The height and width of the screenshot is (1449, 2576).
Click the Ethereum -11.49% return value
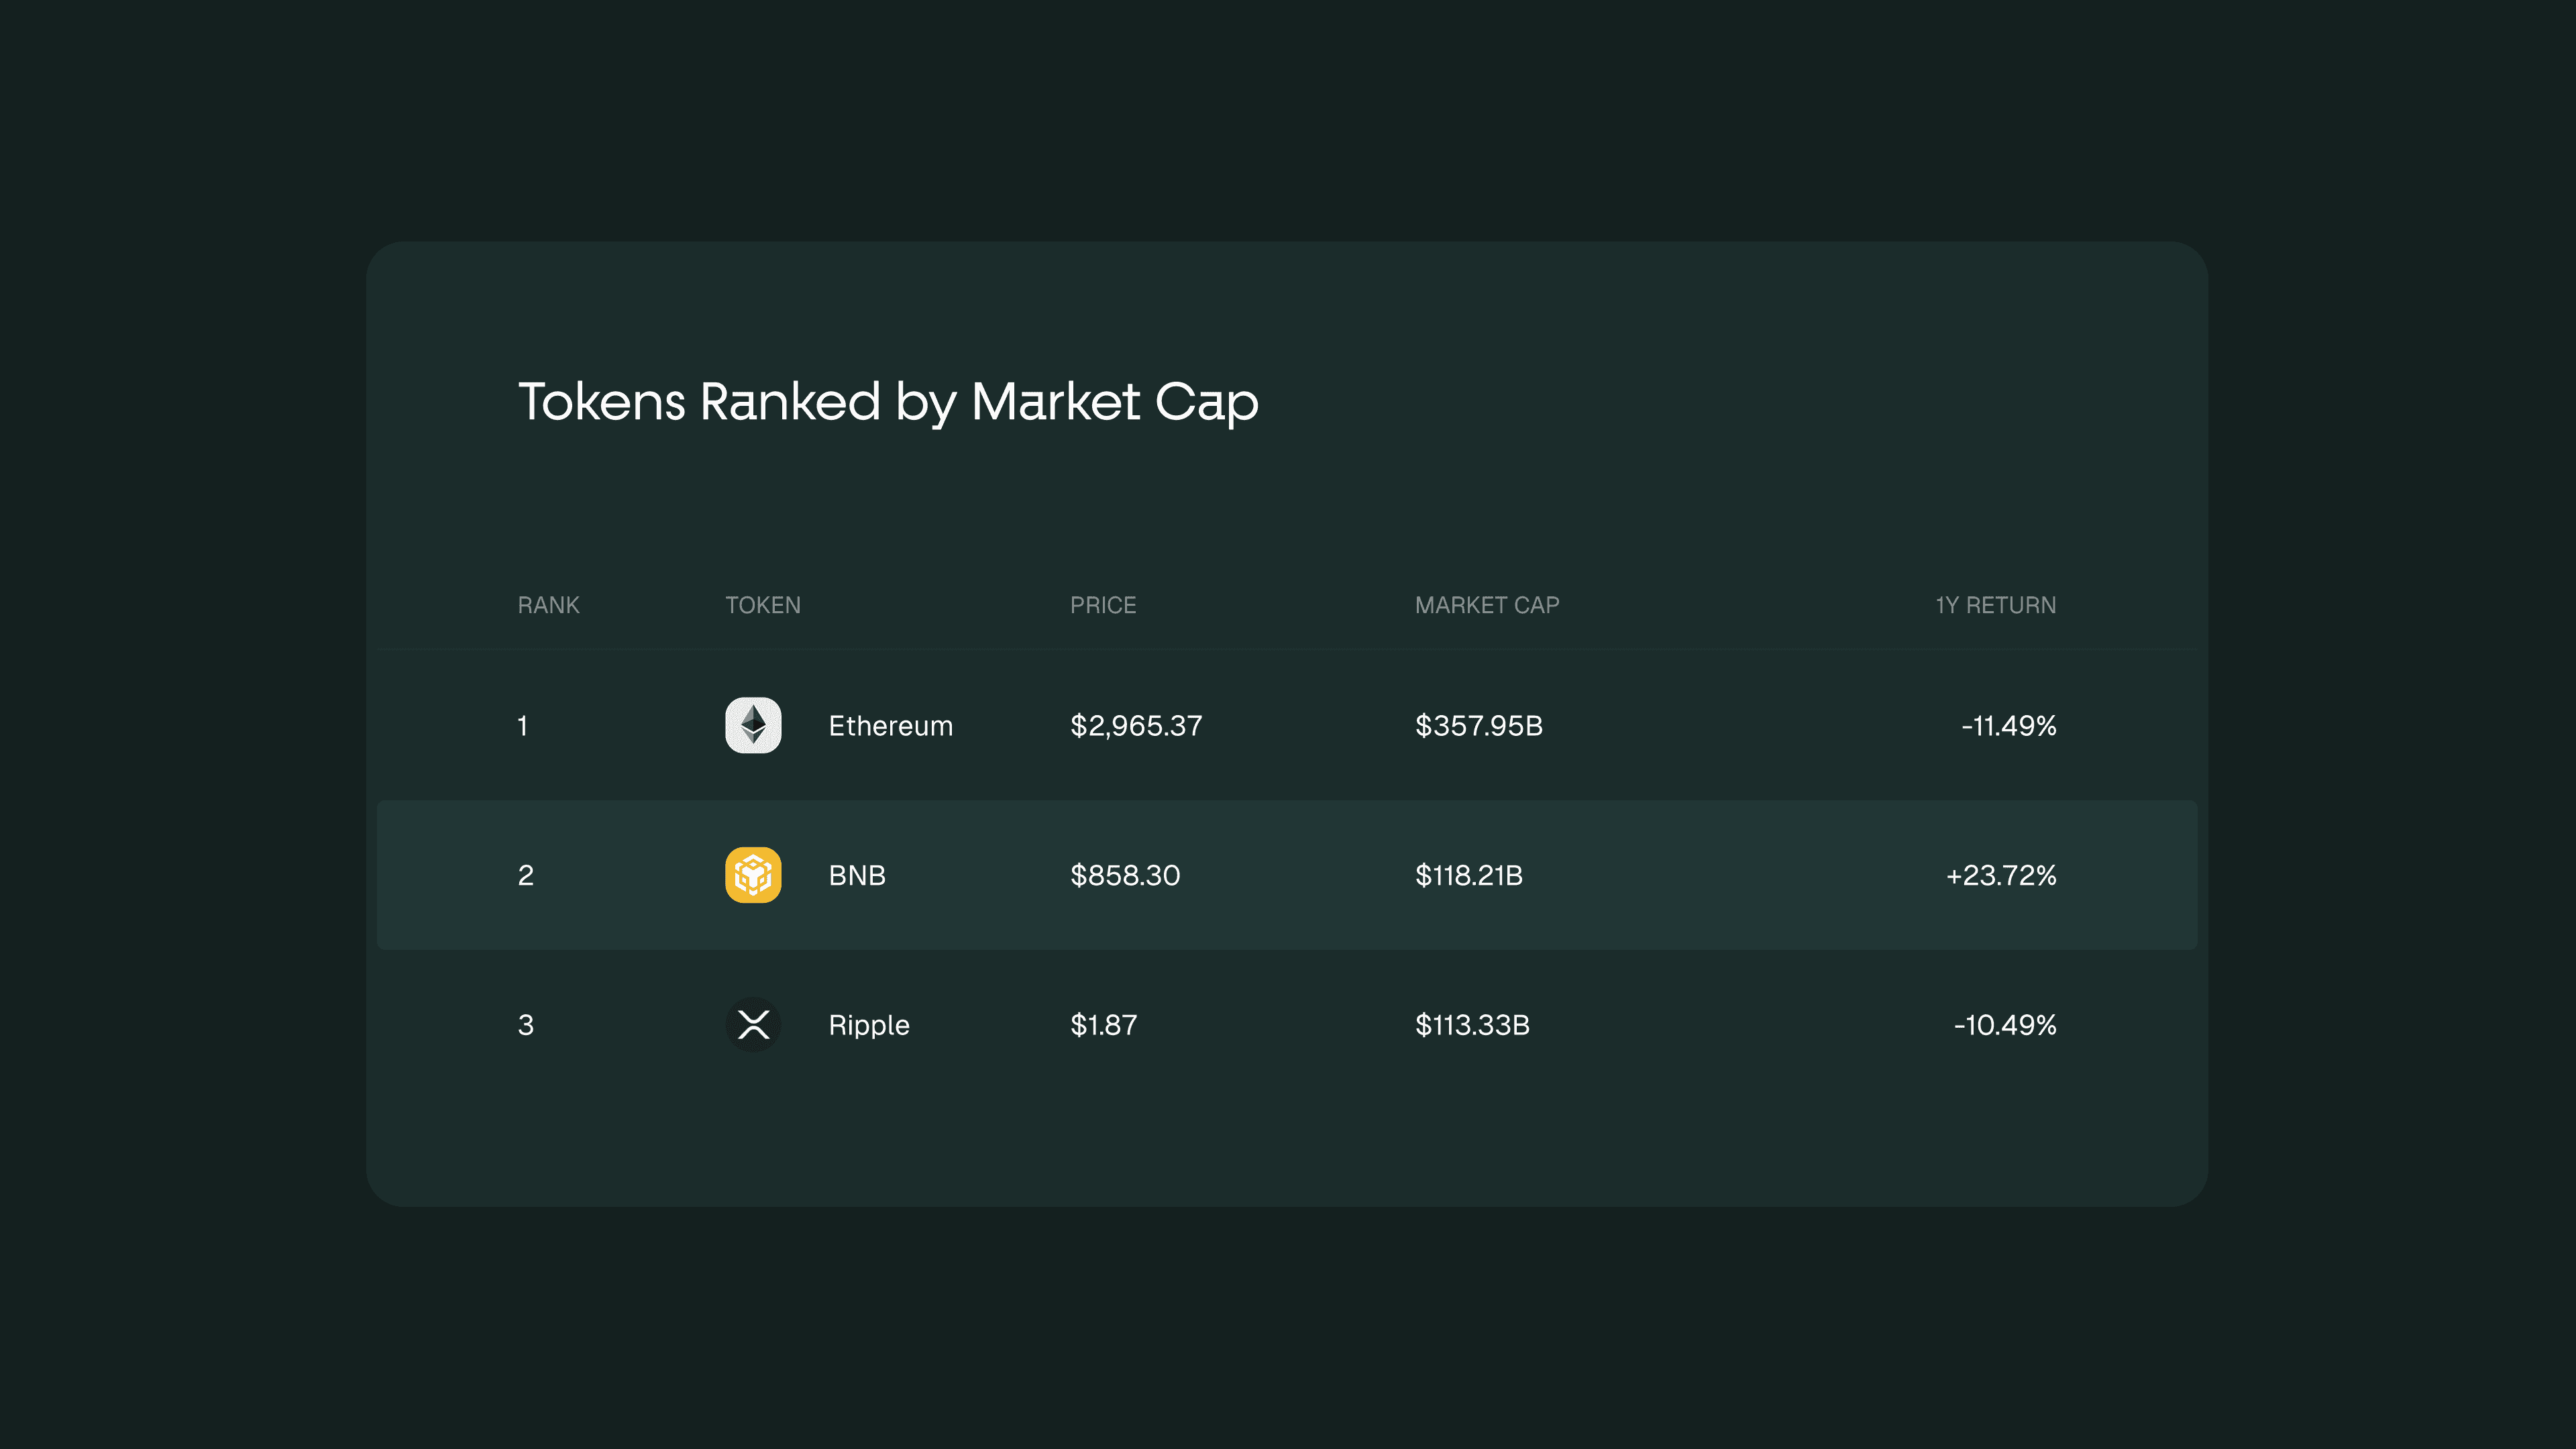[2008, 726]
